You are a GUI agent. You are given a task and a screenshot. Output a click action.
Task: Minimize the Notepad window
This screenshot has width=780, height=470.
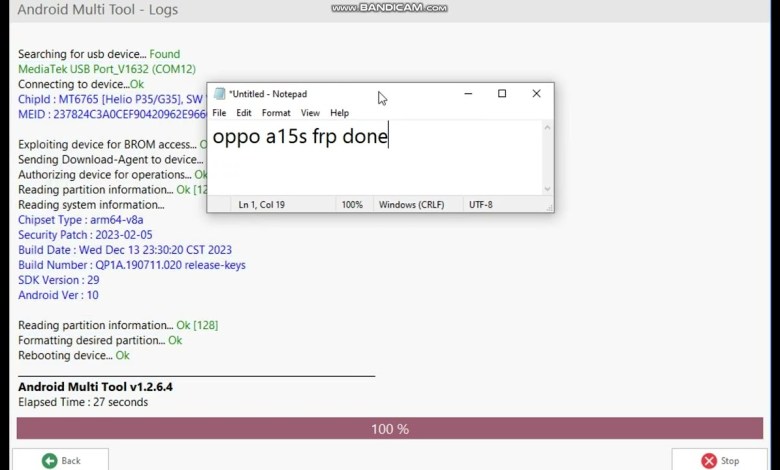coord(467,94)
